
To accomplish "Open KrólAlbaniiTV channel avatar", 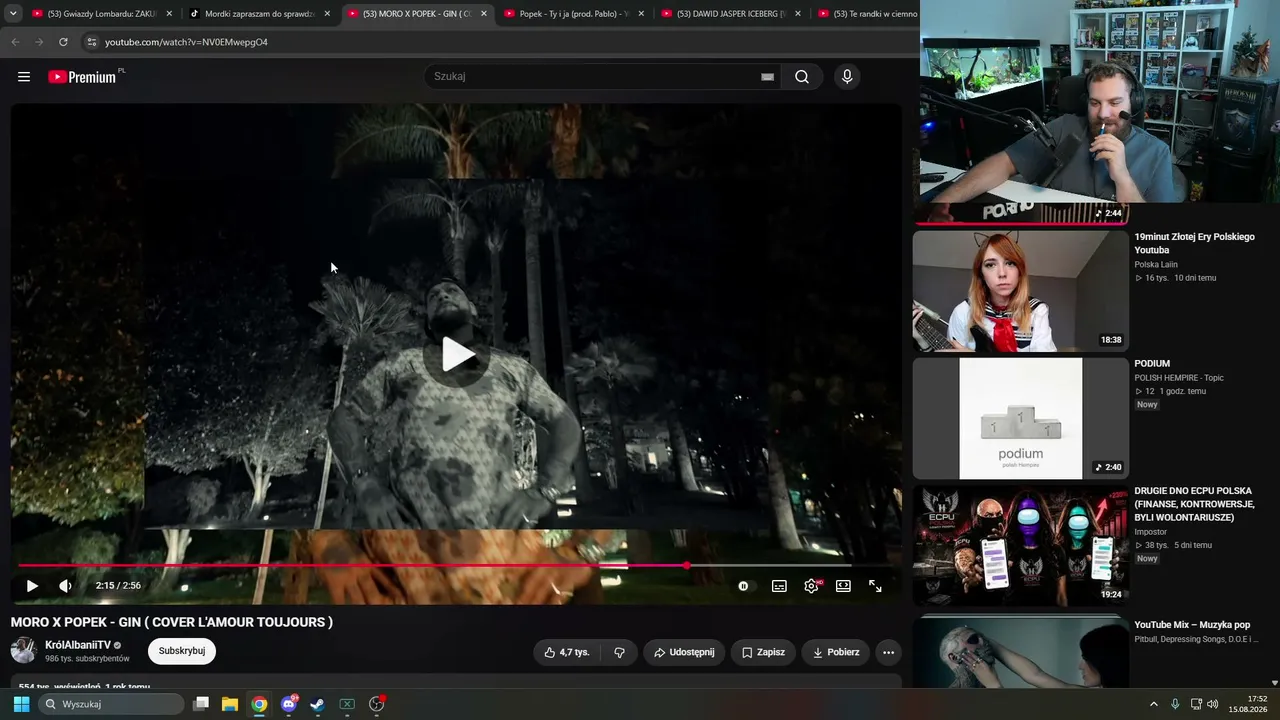I will pos(24,651).
